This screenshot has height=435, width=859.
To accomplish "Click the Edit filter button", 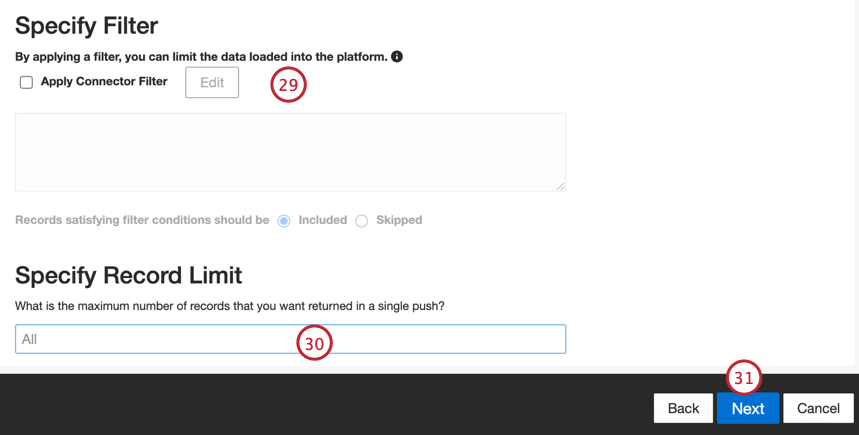I will pyautogui.click(x=212, y=82).
